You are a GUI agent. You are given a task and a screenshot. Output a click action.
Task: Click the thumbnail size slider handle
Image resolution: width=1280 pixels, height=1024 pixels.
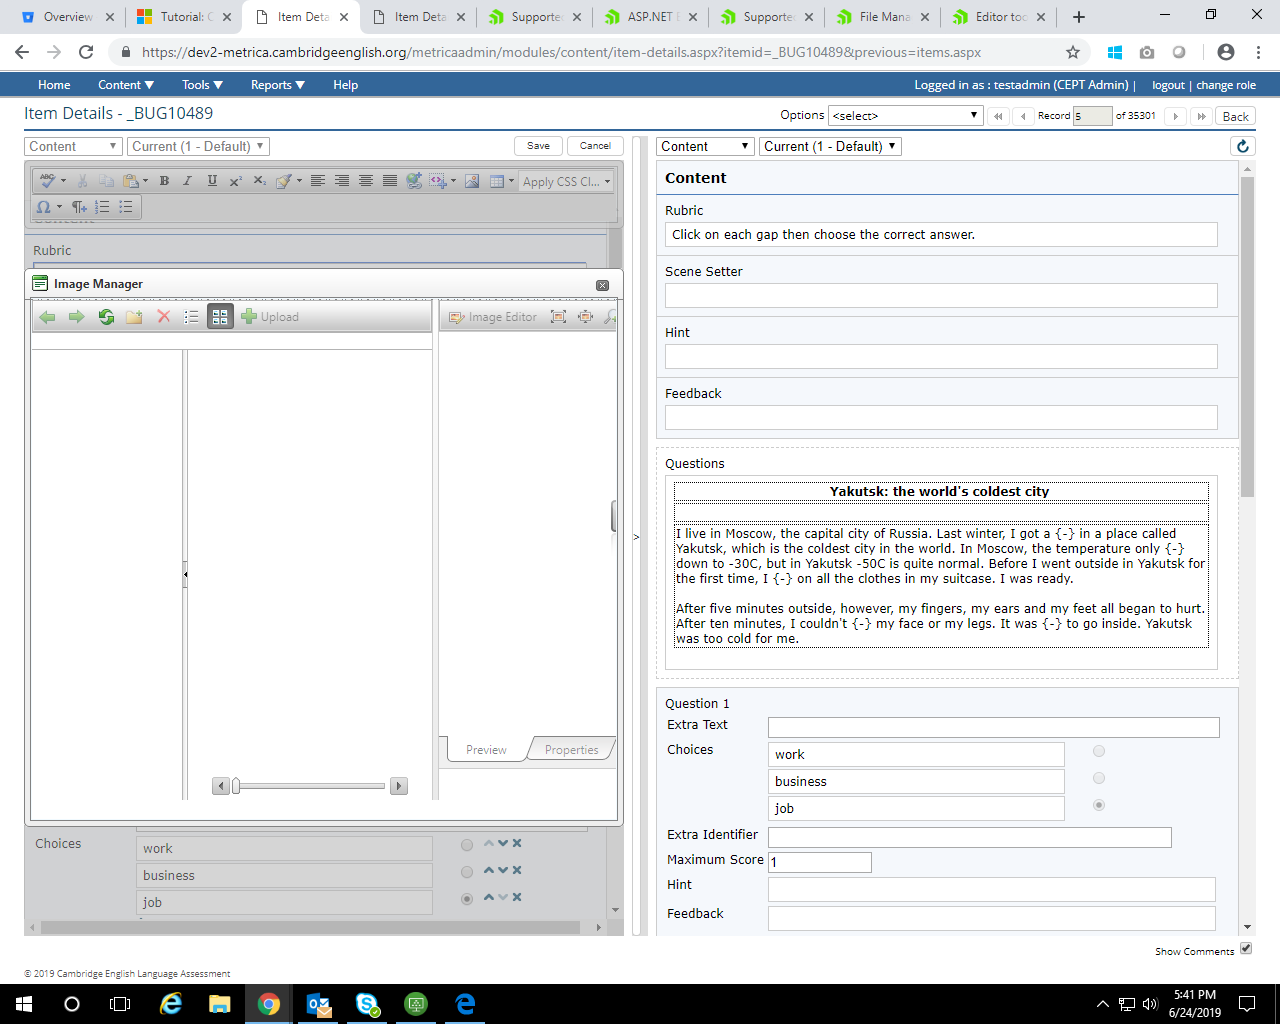236,786
